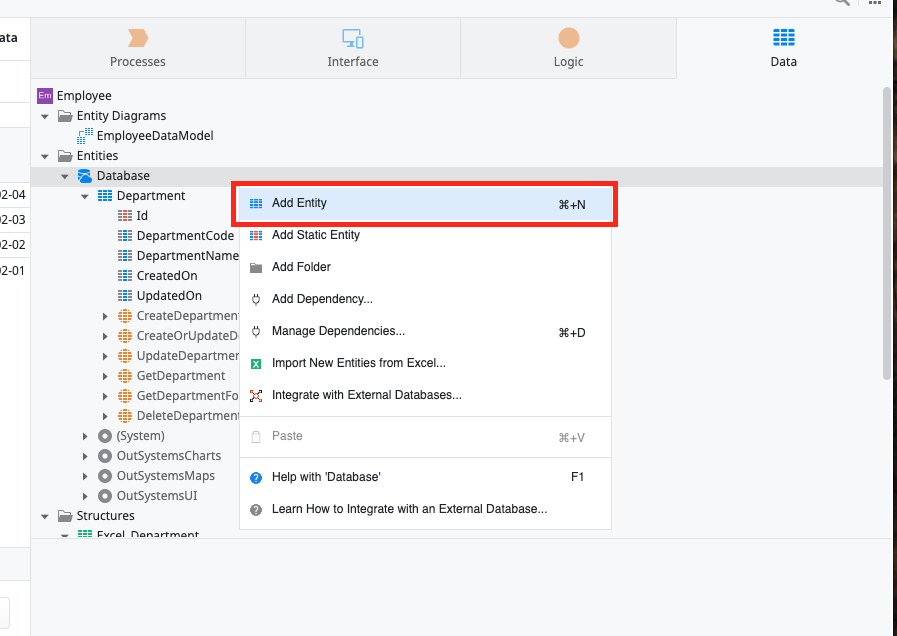Select the Employee module label
Viewport: 897px width, 636px height.
click(84, 96)
